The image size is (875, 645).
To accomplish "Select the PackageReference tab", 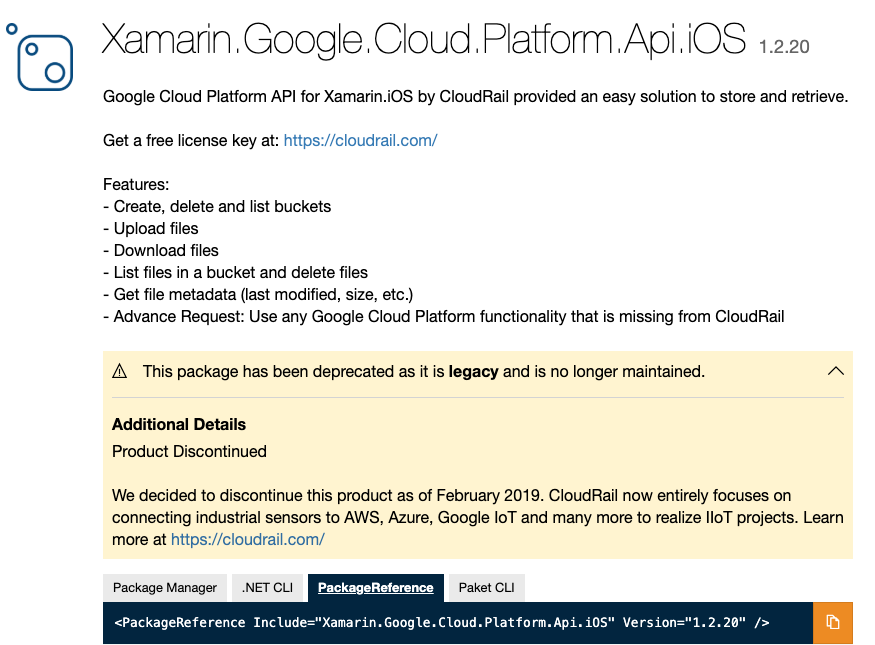I will 375,588.
